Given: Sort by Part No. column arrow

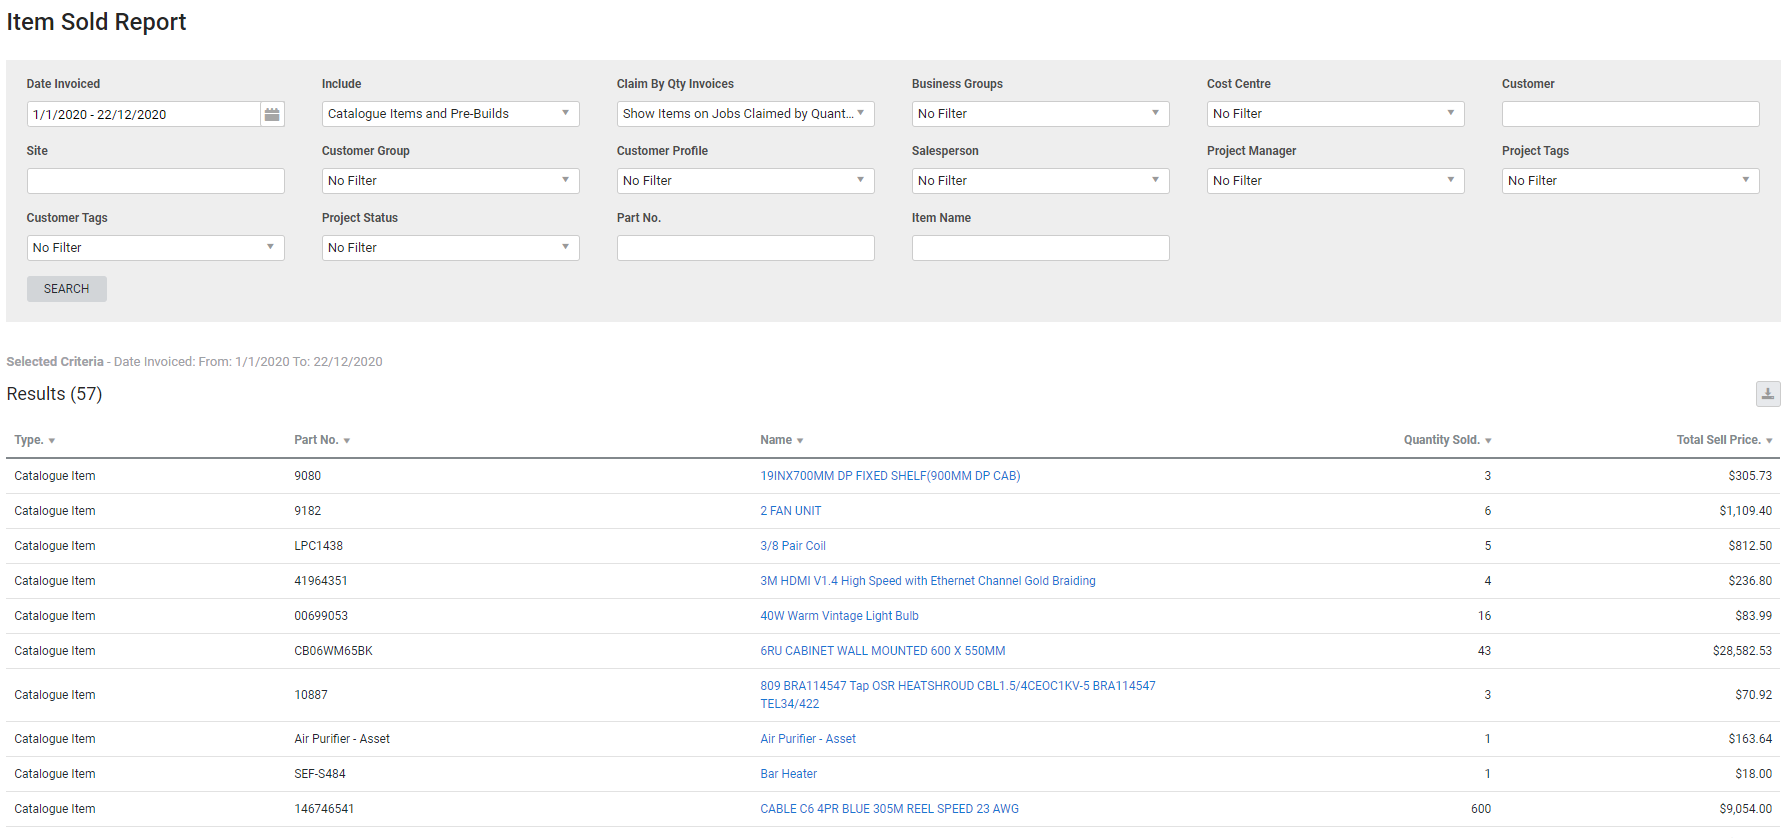Looking at the screenshot, I should [x=347, y=441].
